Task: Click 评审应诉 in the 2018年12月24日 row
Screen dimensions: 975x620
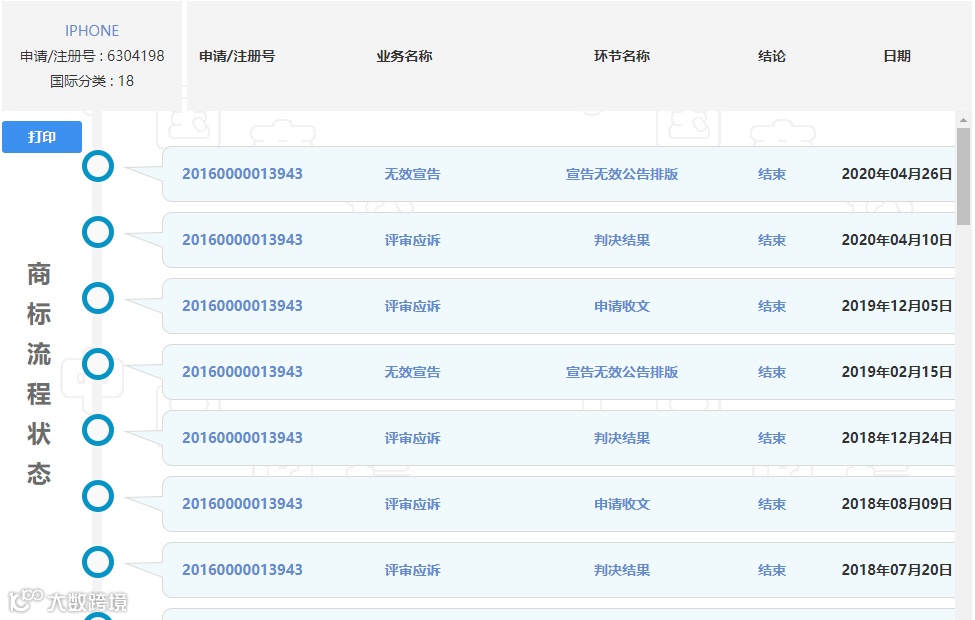Action: click(x=412, y=438)
